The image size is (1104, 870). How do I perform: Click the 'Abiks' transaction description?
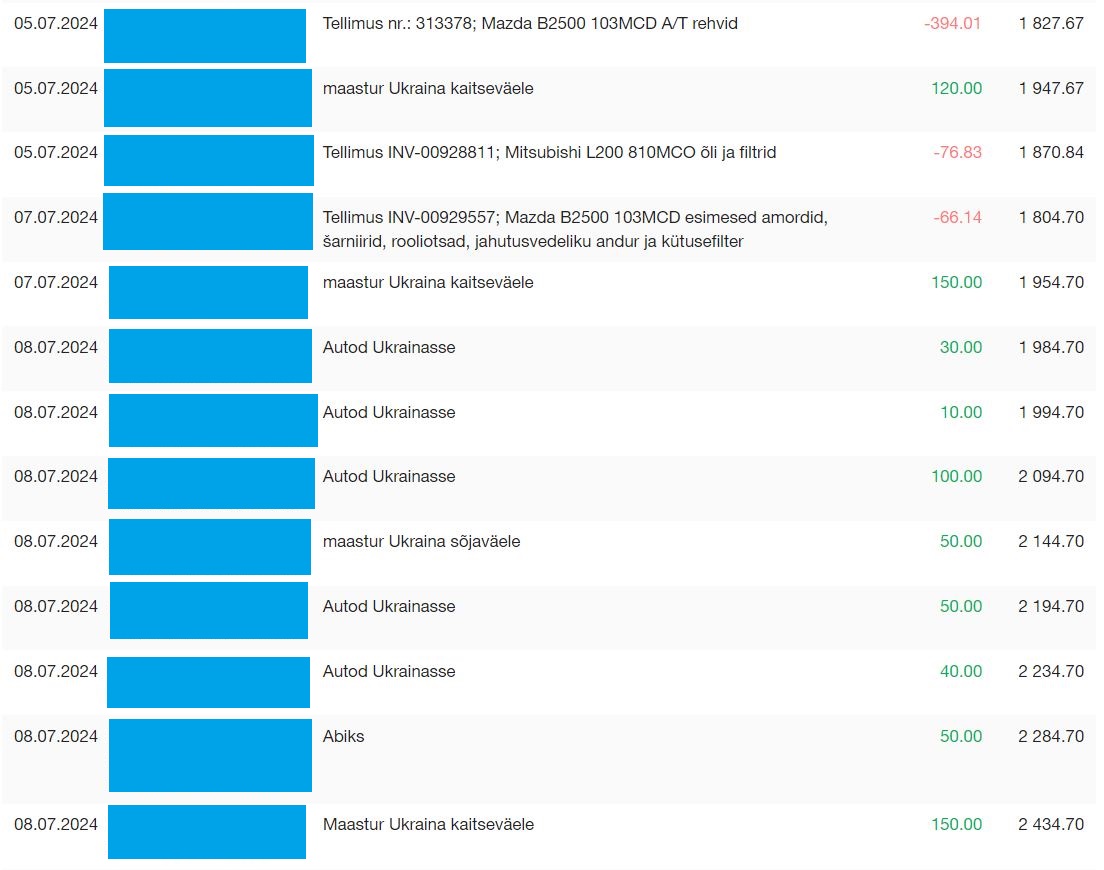click(343, 737)
